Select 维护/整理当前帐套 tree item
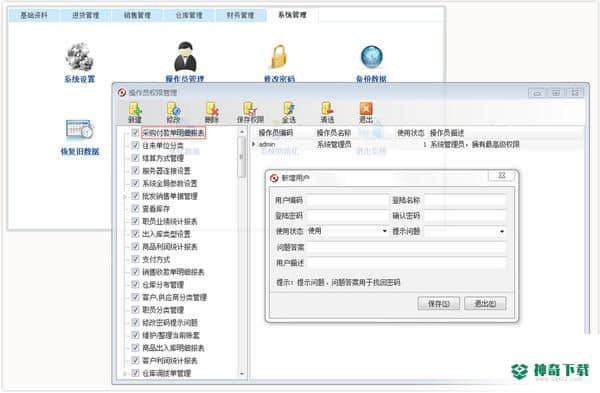Image resolution: width=600 pixels, height=393 pixels. coord(171,335)
